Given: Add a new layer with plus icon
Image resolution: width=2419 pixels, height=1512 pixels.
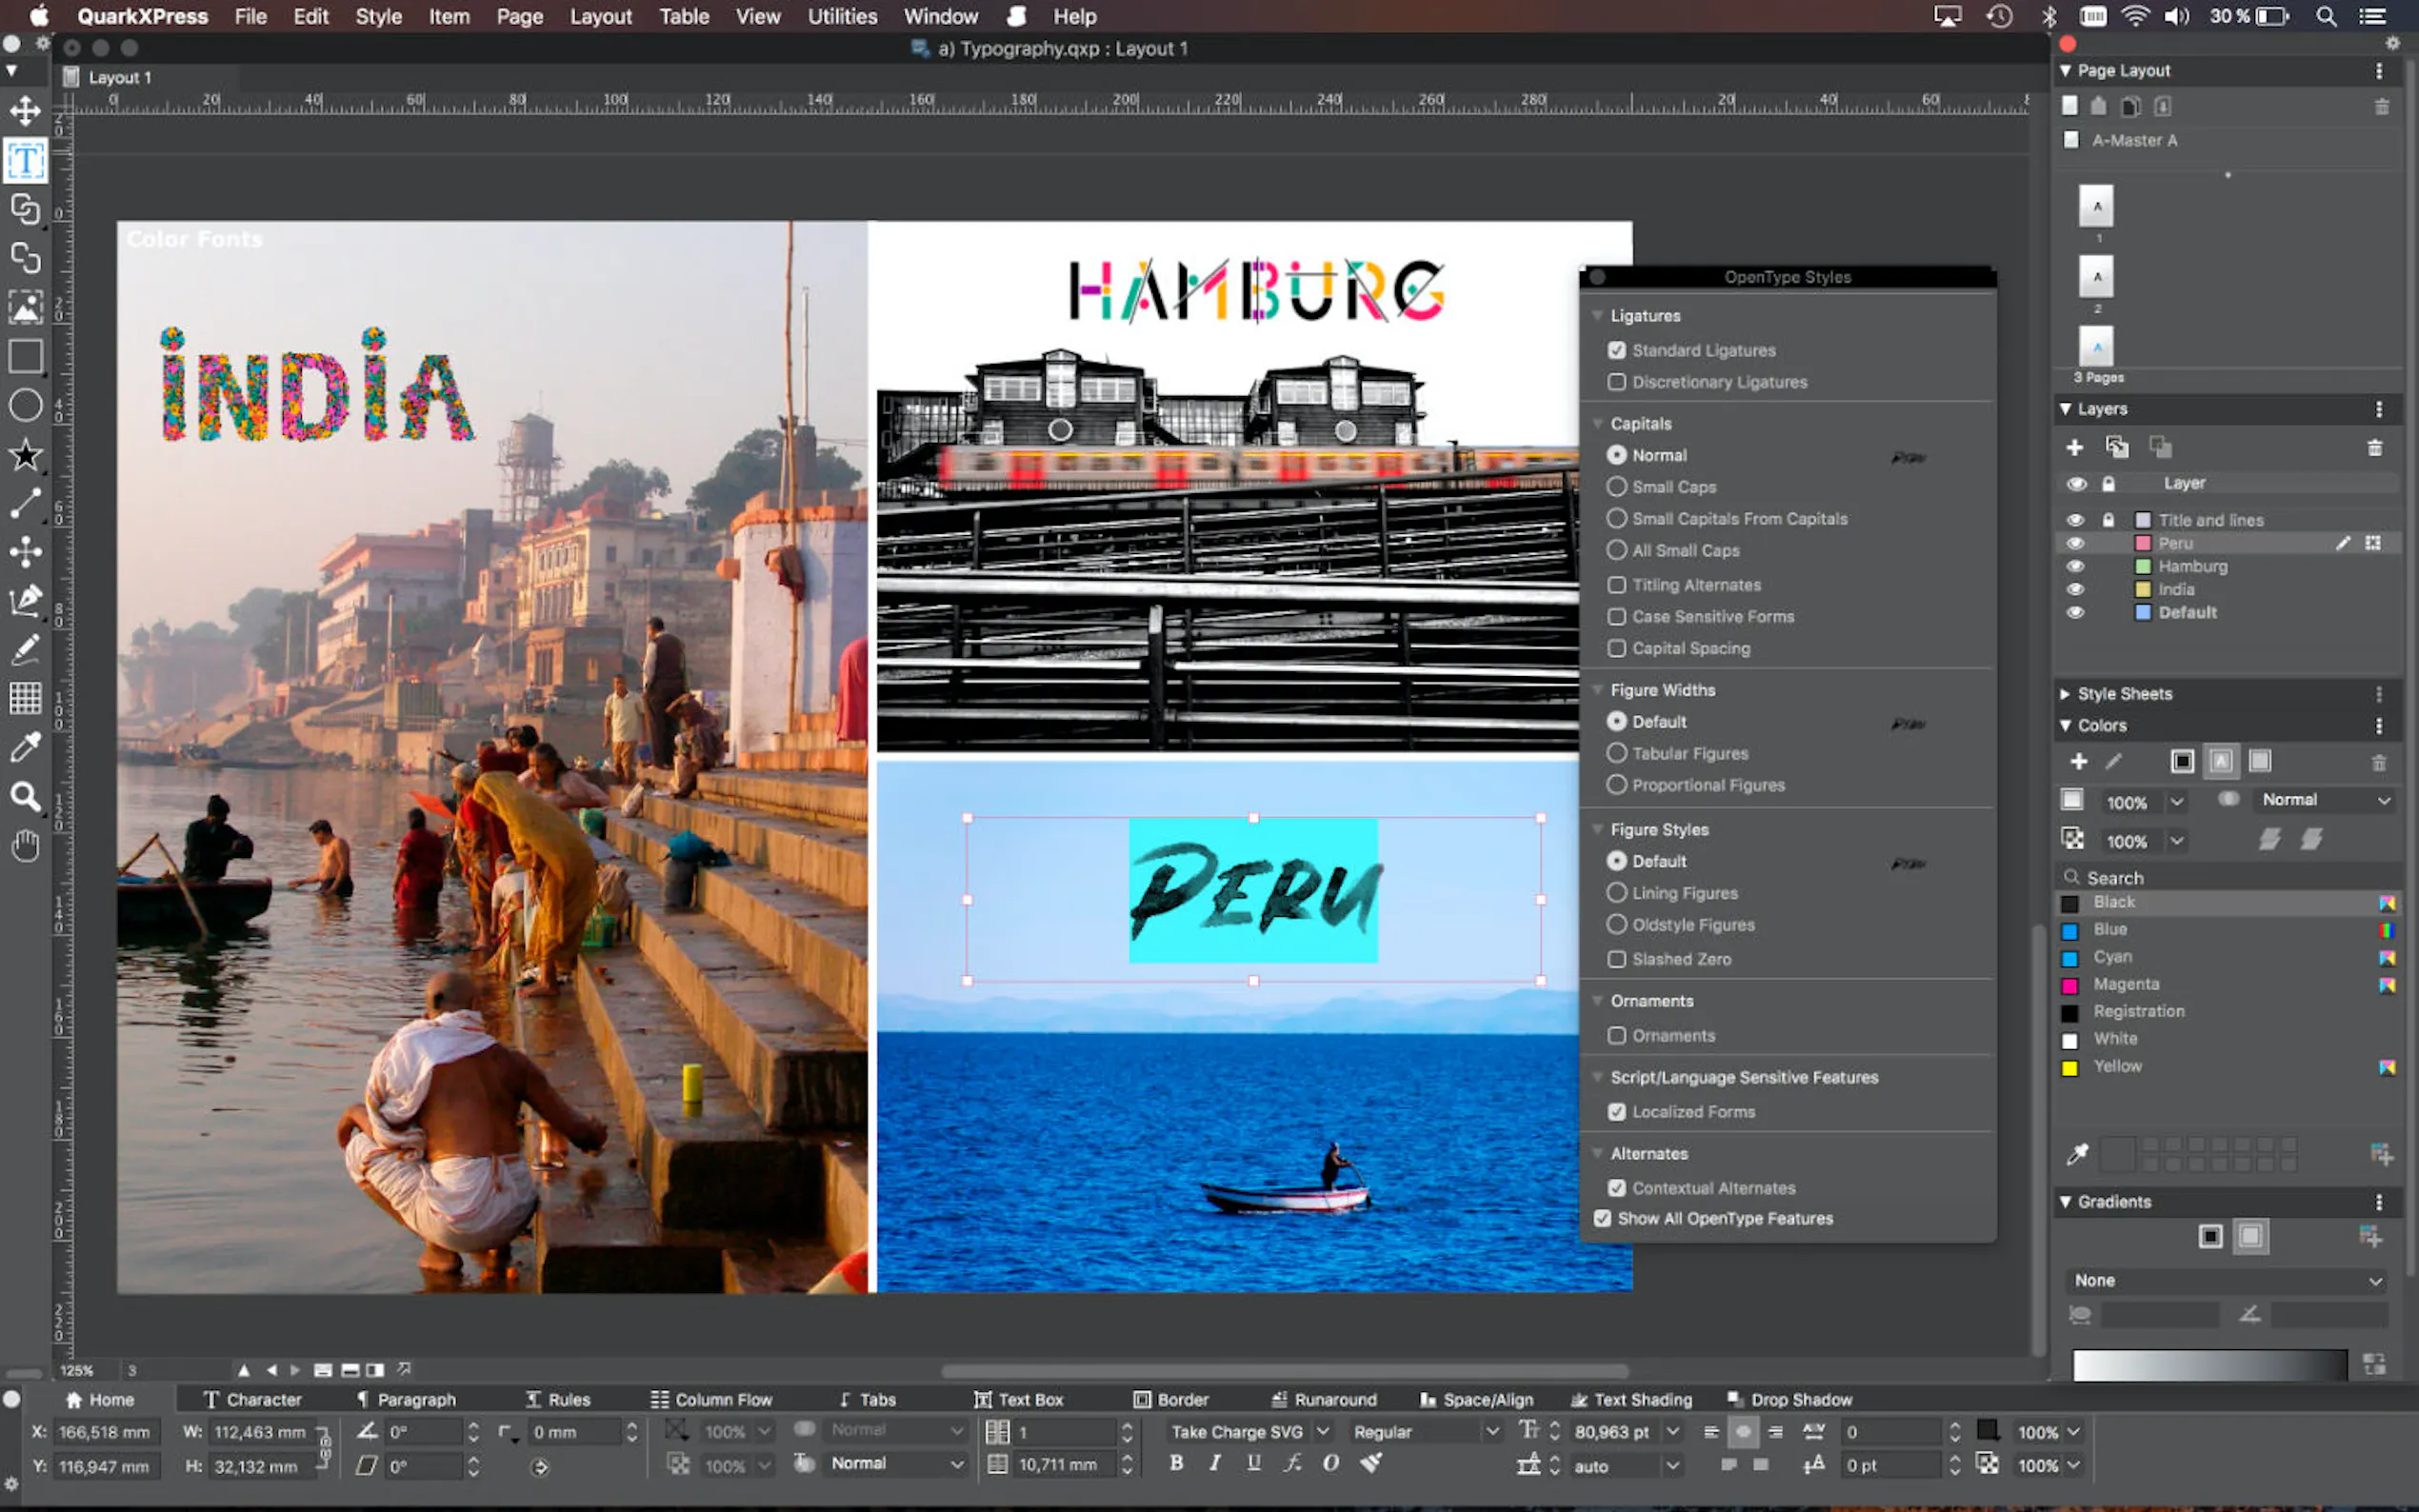Looking at the screenshot, I should click(2075, 447).
